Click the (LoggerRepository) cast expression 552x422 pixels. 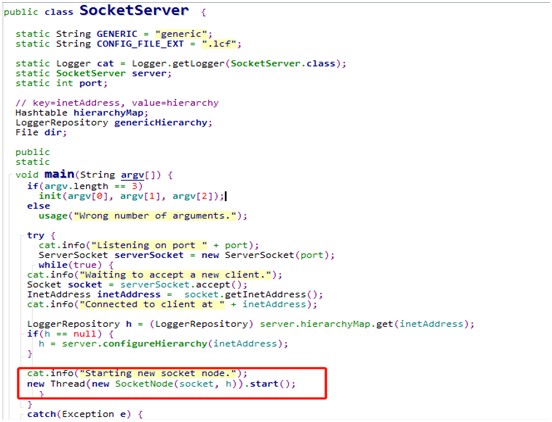pos(201,324)
